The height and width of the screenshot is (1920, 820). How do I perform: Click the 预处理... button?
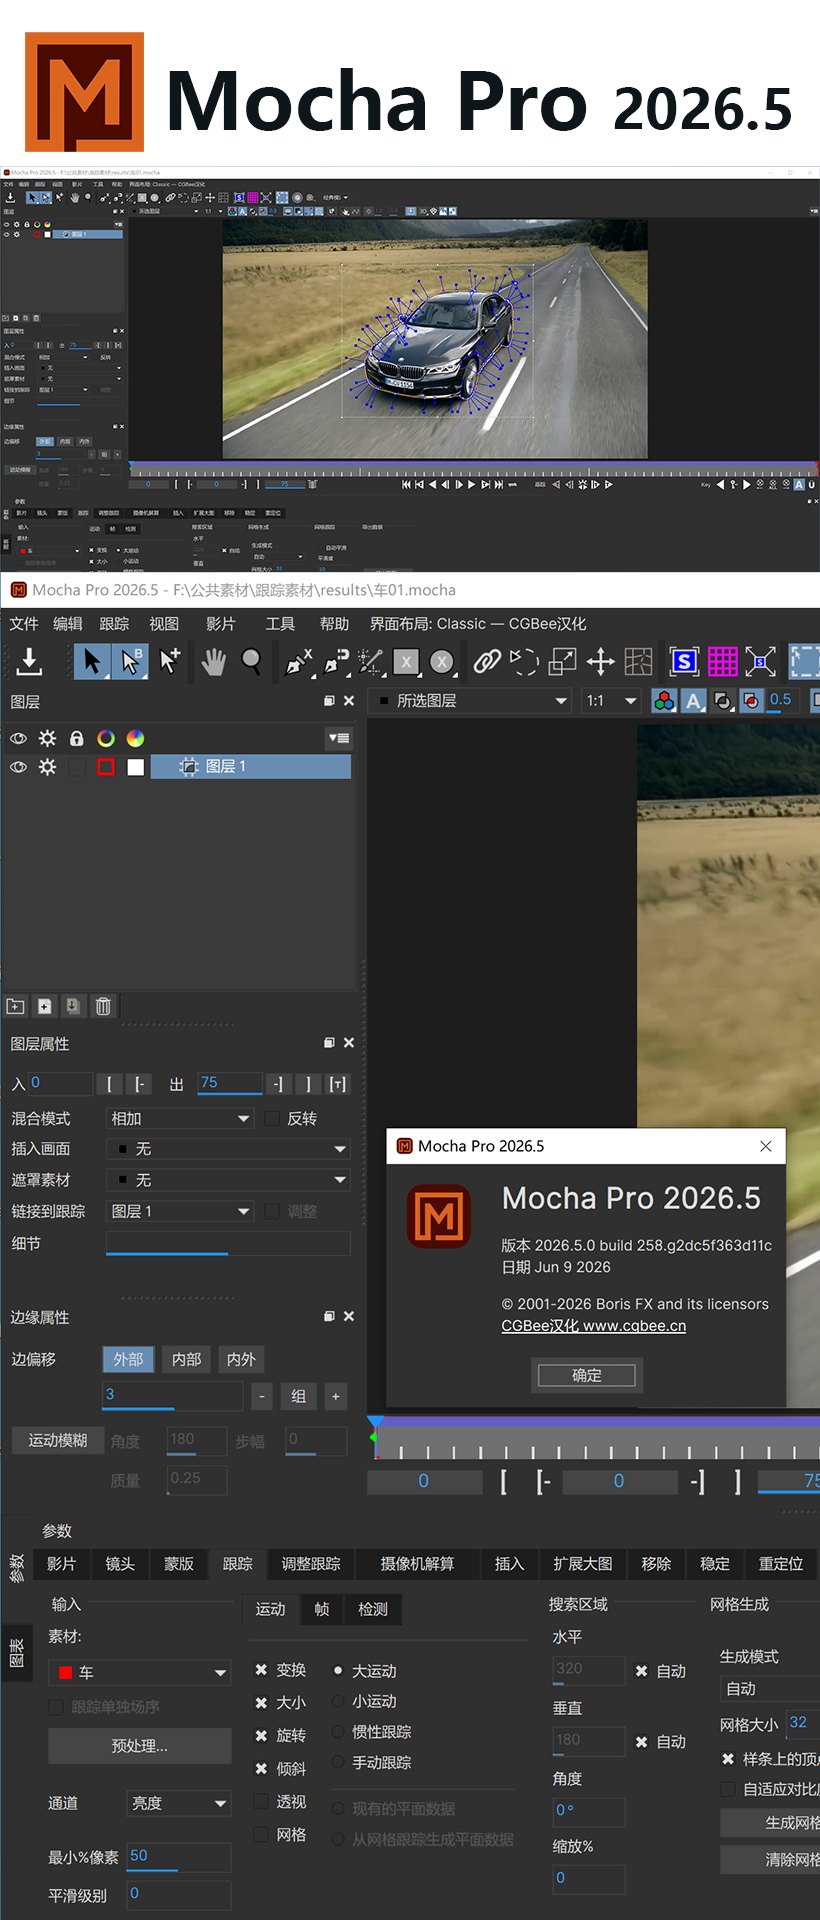(x=140, y=1746)
